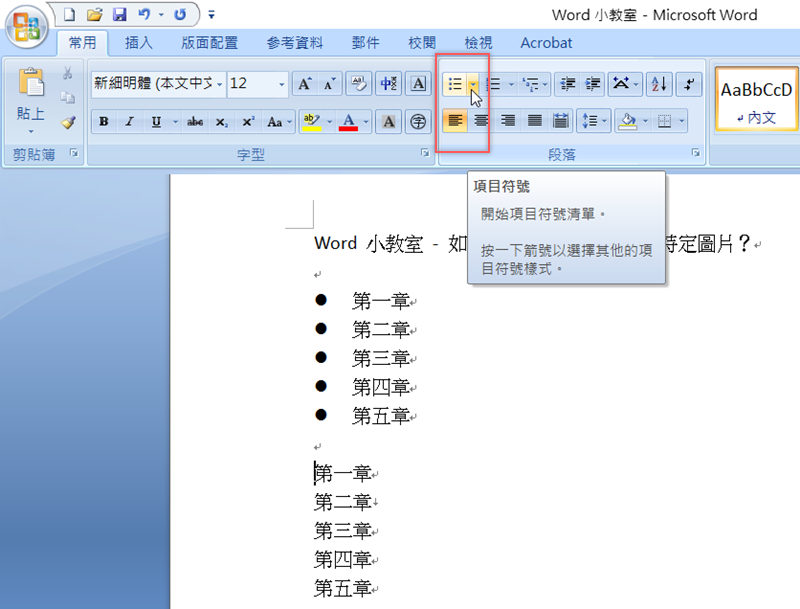Screen dimensions: 800x609
Task: Click the 貼上 paste button
Action: (31, 100)
